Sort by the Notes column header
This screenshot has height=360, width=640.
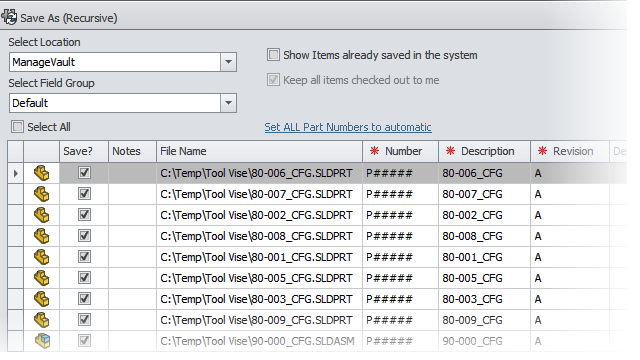click(x=132, y=151)
